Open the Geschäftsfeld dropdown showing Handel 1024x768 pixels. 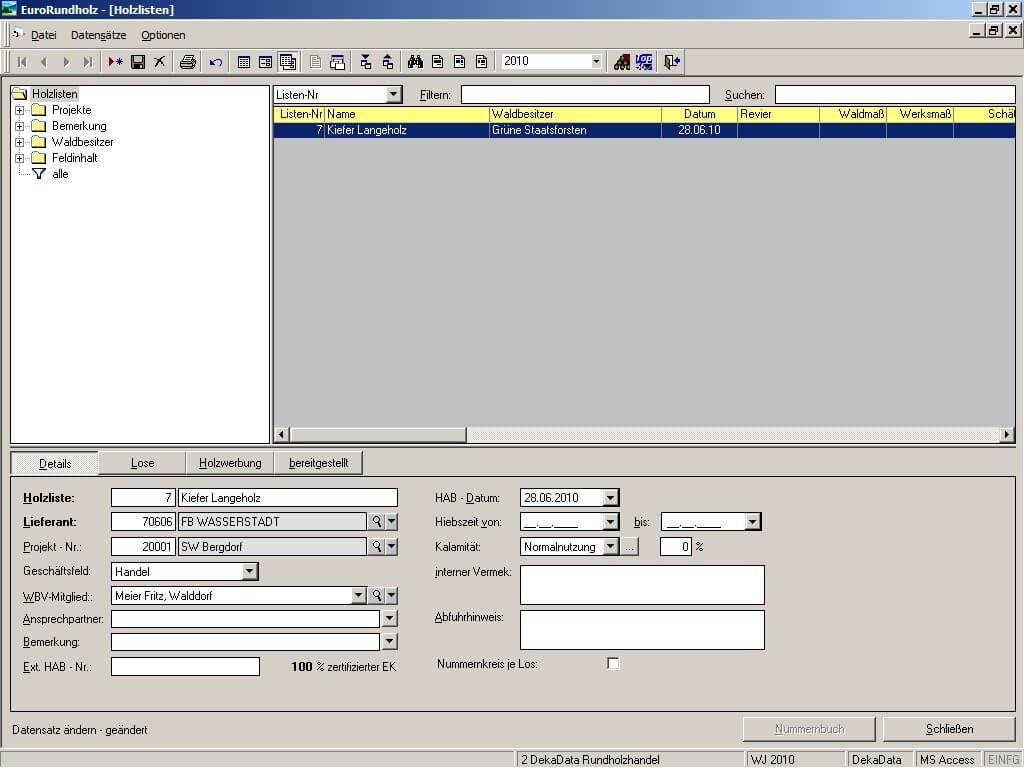click(250, 572)
